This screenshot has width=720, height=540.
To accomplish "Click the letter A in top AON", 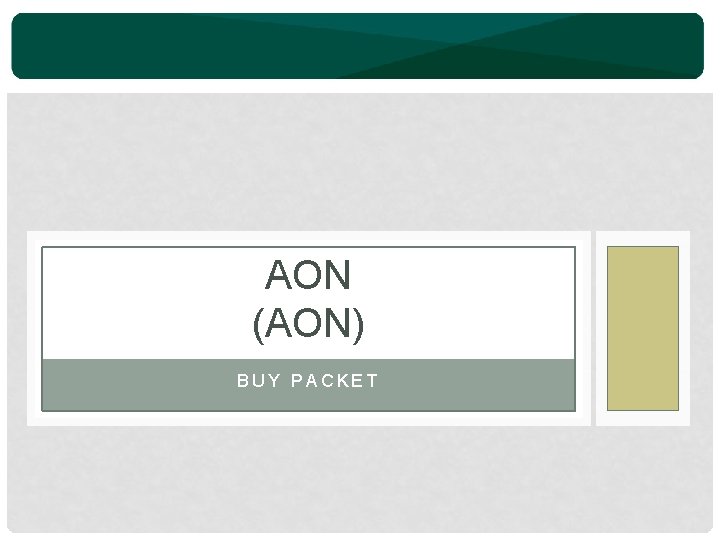I will pyautogui.click(x=279, y=275).
